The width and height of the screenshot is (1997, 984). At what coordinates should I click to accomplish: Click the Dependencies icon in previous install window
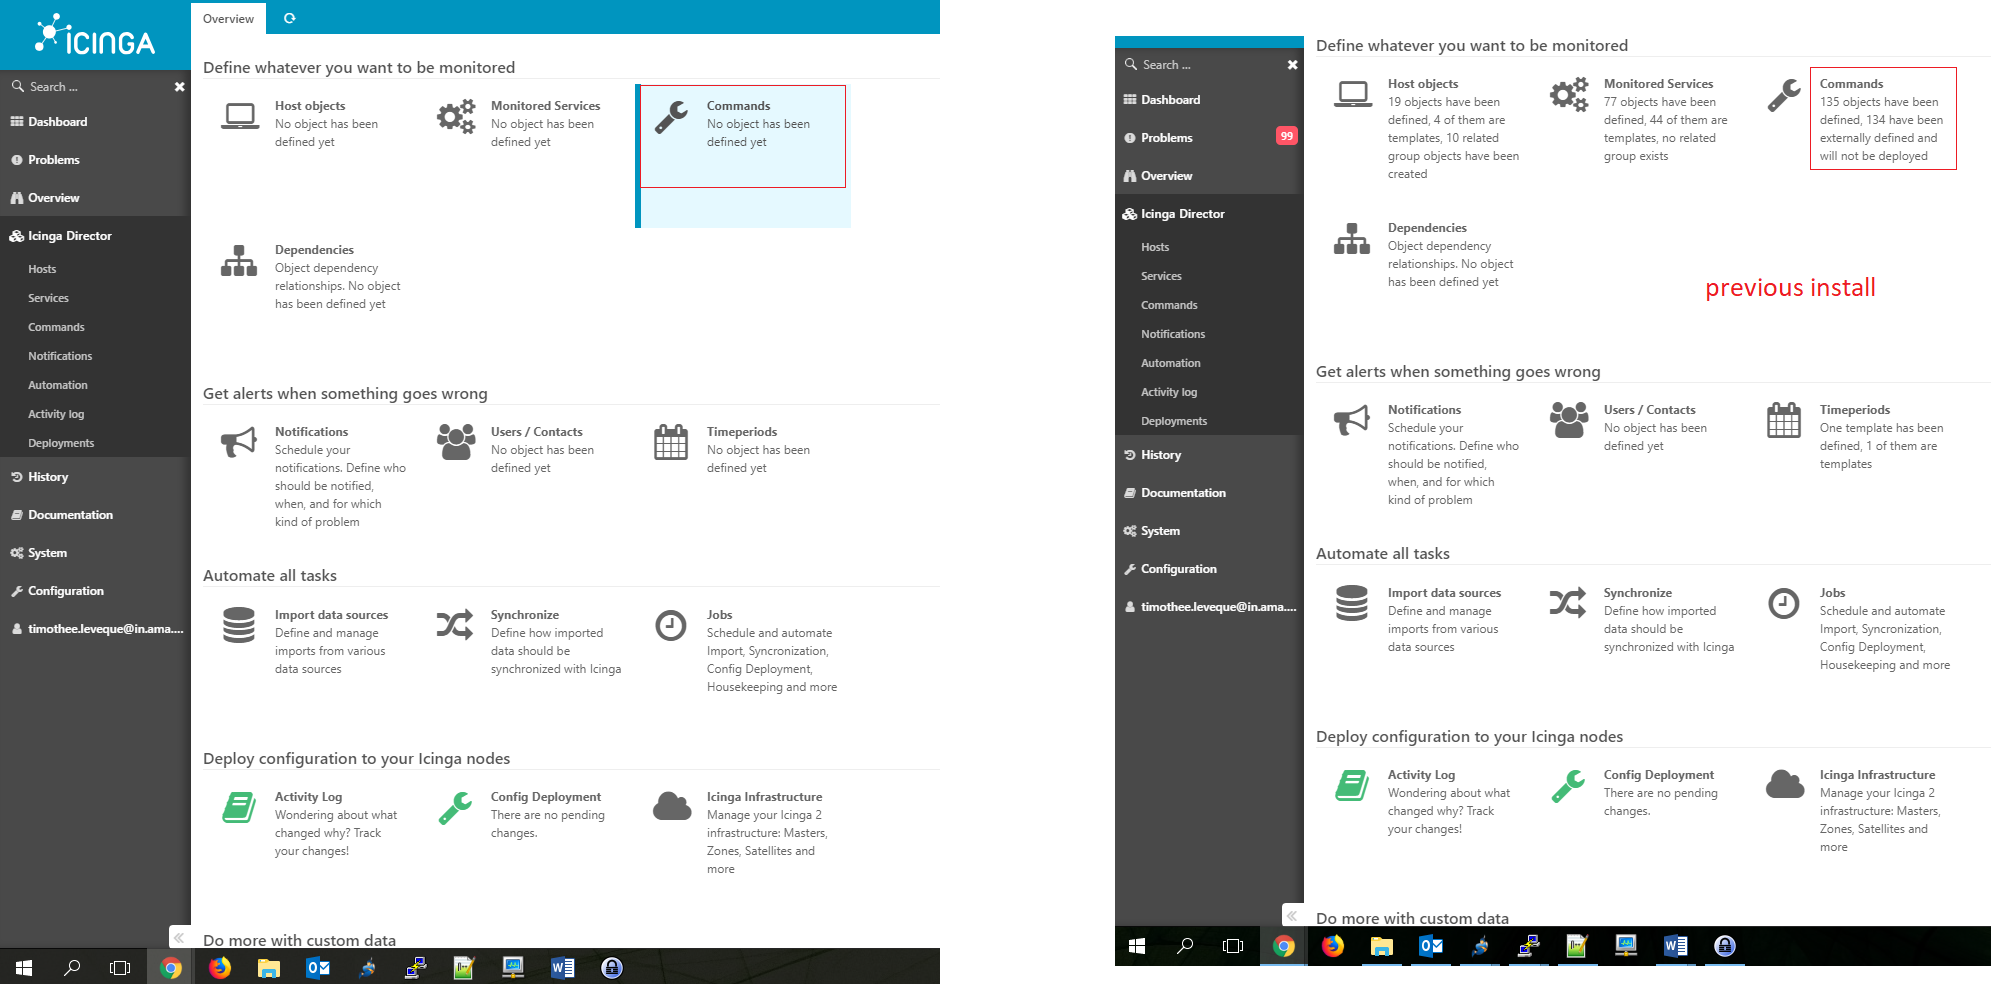tap(1352, 239)
